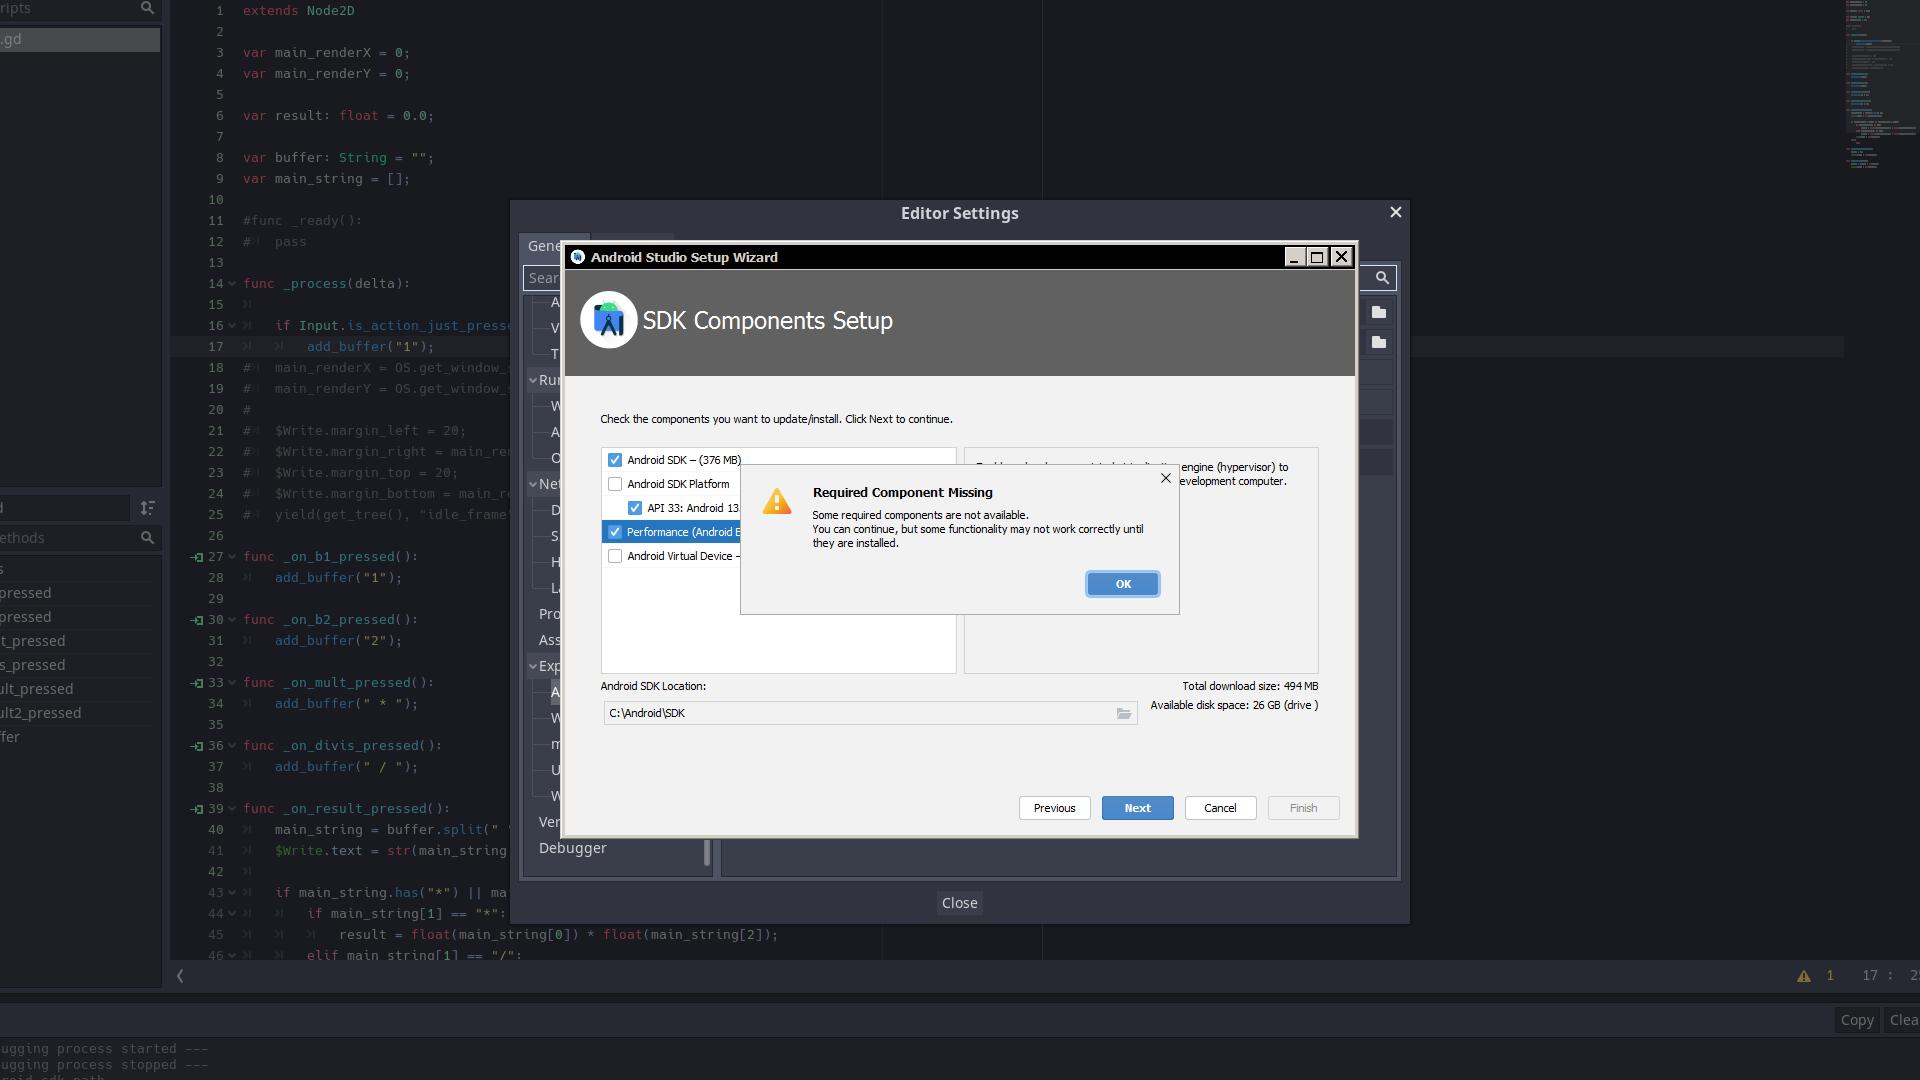Toggle alphabetical sort icon above methods list

147,508
